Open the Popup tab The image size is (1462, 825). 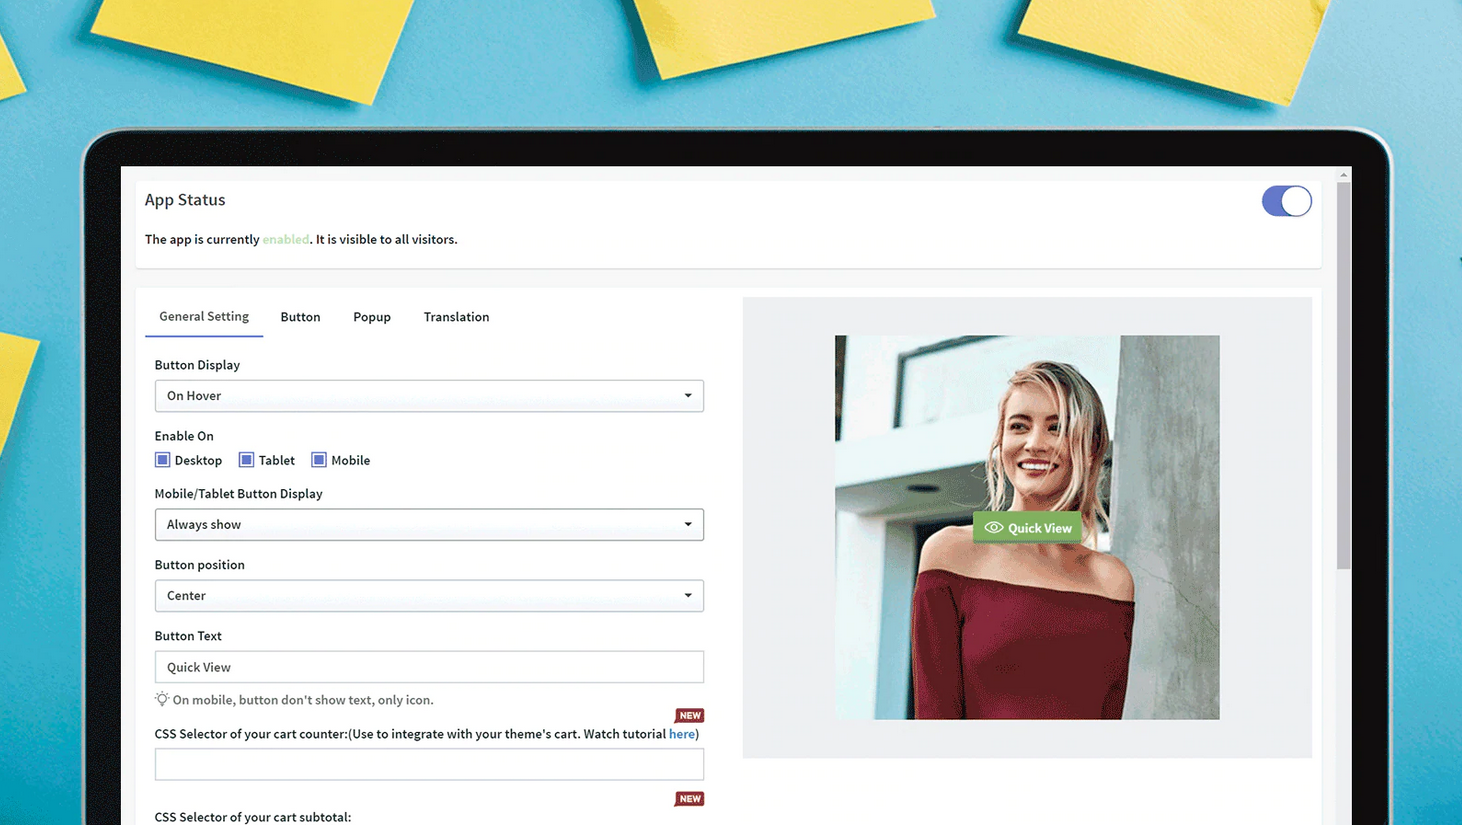[372, 317]
